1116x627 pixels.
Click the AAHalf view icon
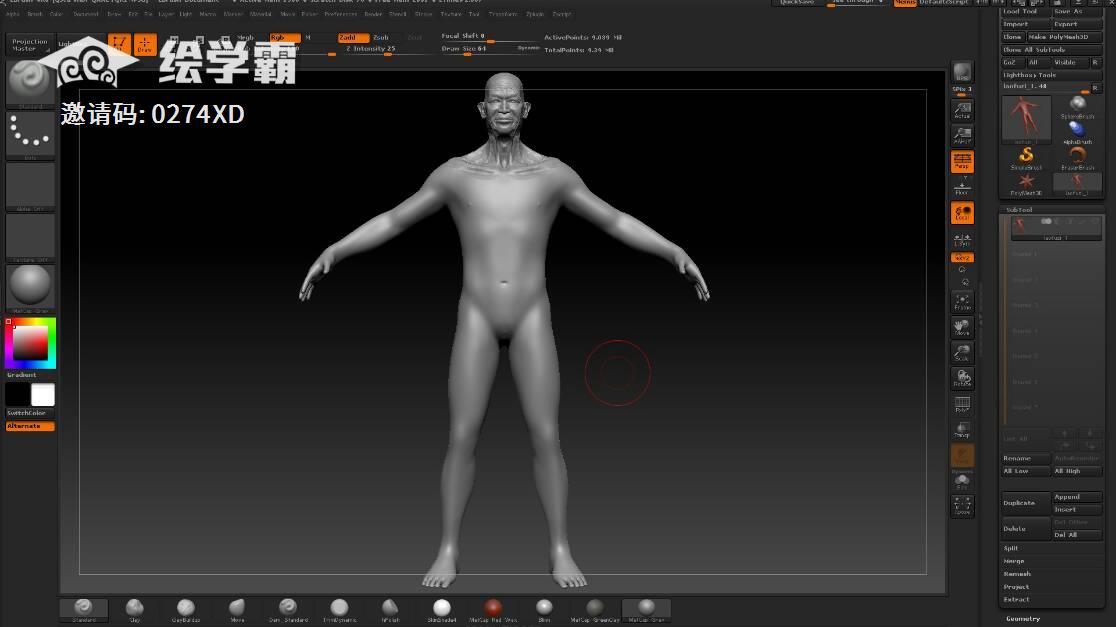click(962, 135)
